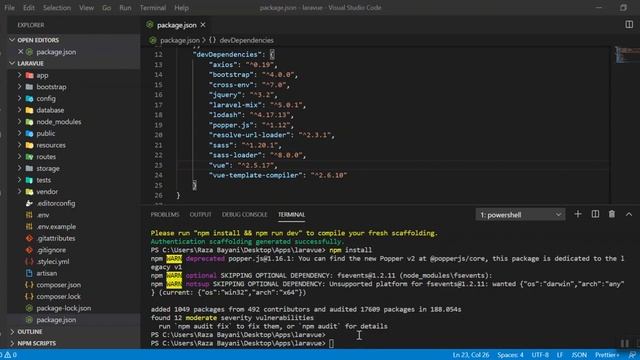The height and width of the screenshot is (360, 640).
Task: Change encoding via UTF-8 status item
Action: pos(540,355)
